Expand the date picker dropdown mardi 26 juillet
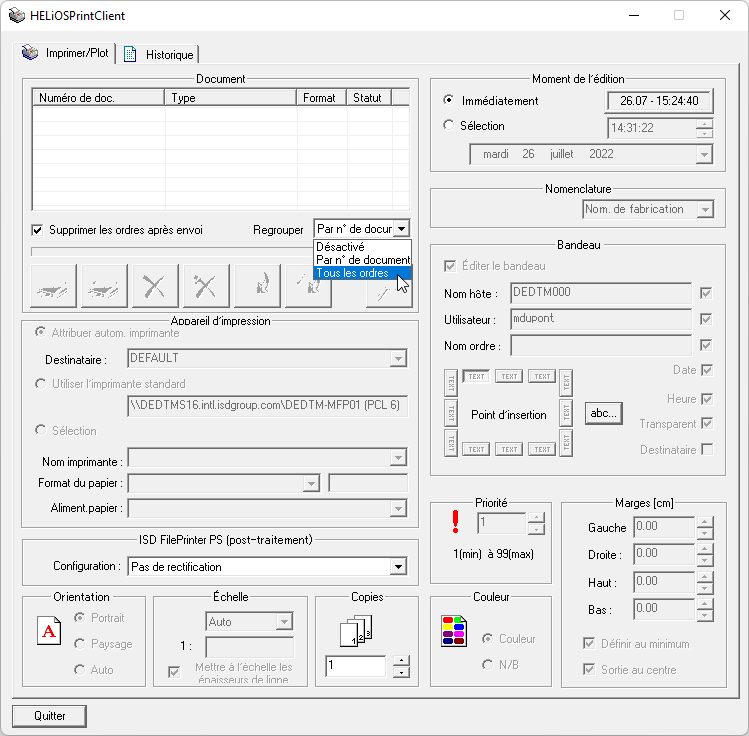749x736 pixels. (704, 154)
